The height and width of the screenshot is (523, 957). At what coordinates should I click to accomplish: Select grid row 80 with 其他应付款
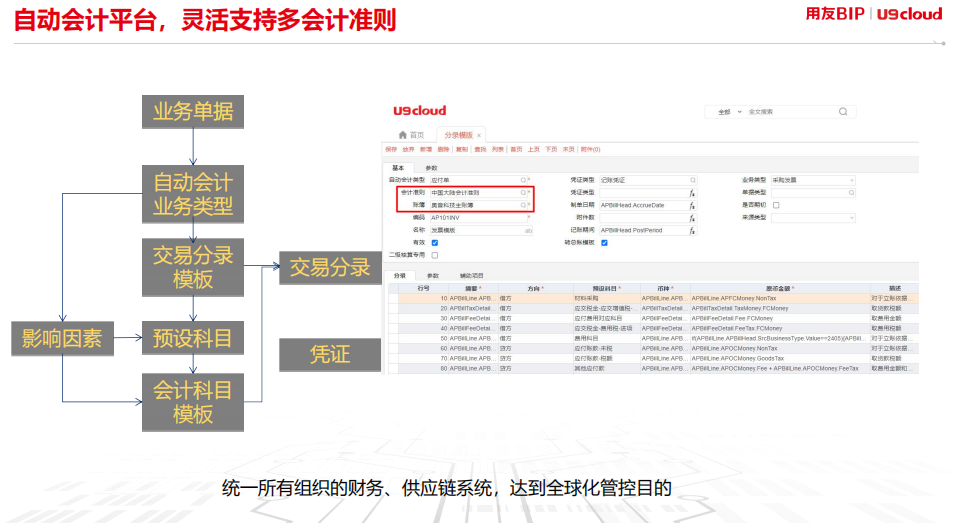click(653, 369)
